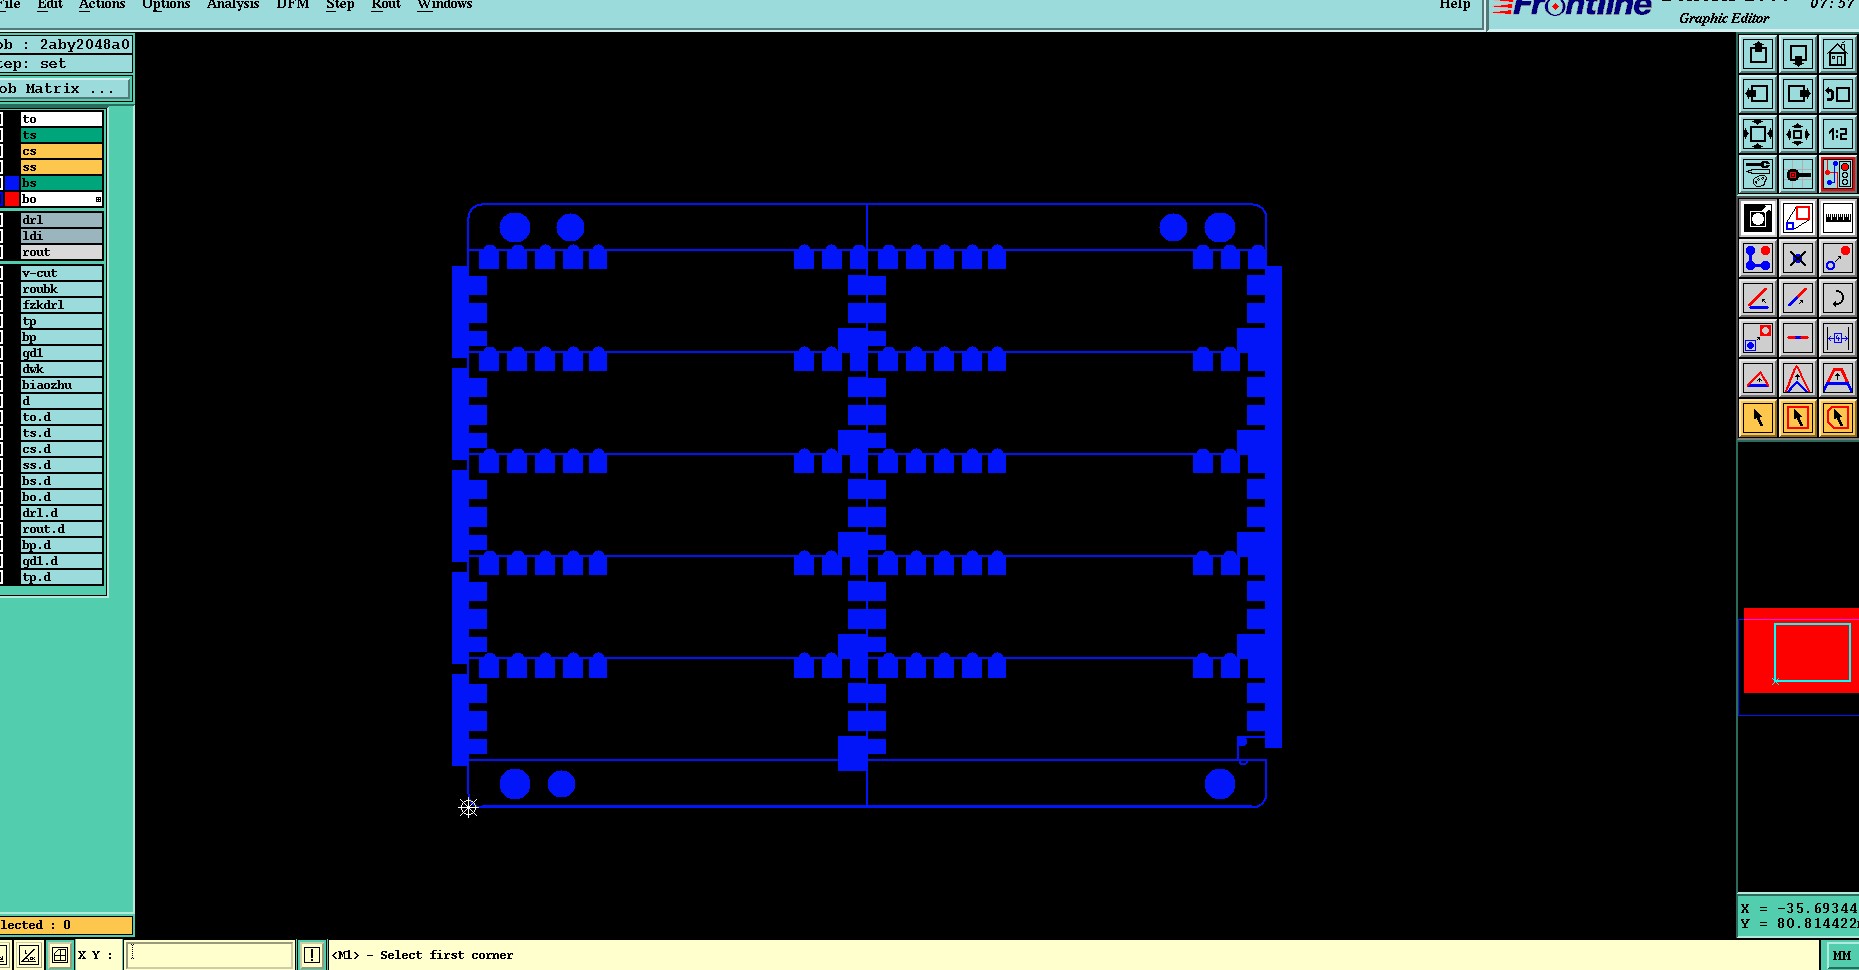
Task: Select the 'cs' layer row
Action: tap(61, 151)
